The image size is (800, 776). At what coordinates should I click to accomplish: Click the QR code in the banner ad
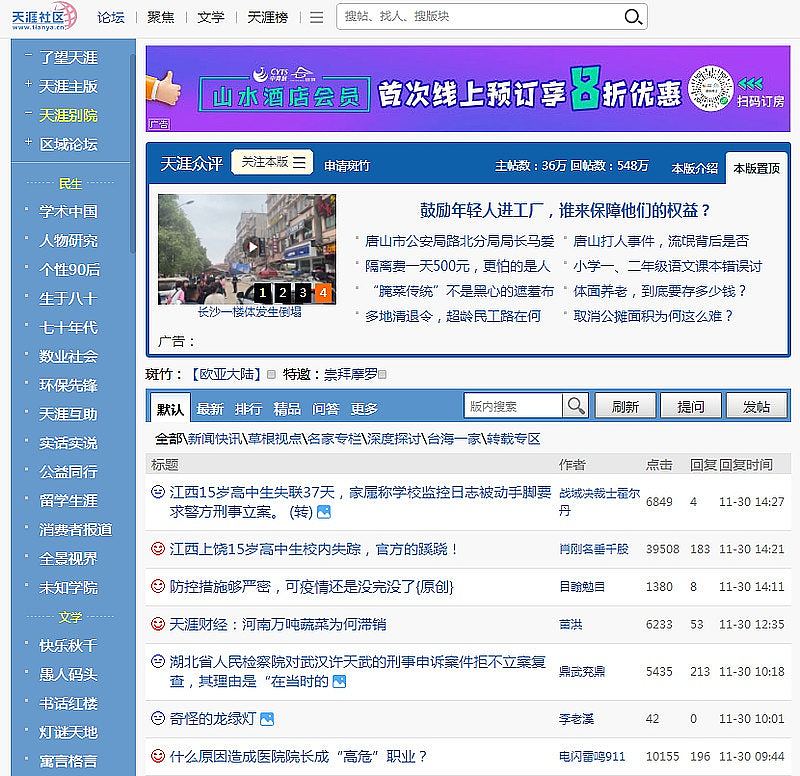pos(710,88)
